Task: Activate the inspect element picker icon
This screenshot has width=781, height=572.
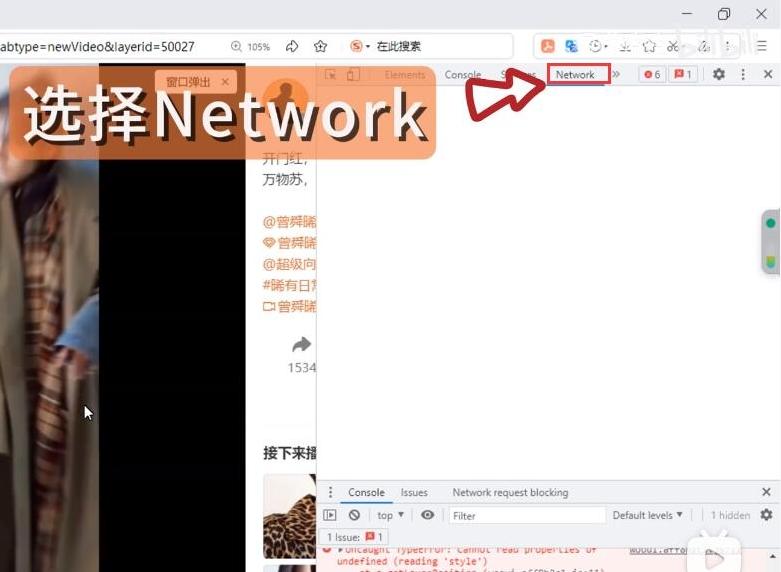Action: [330, 75]
